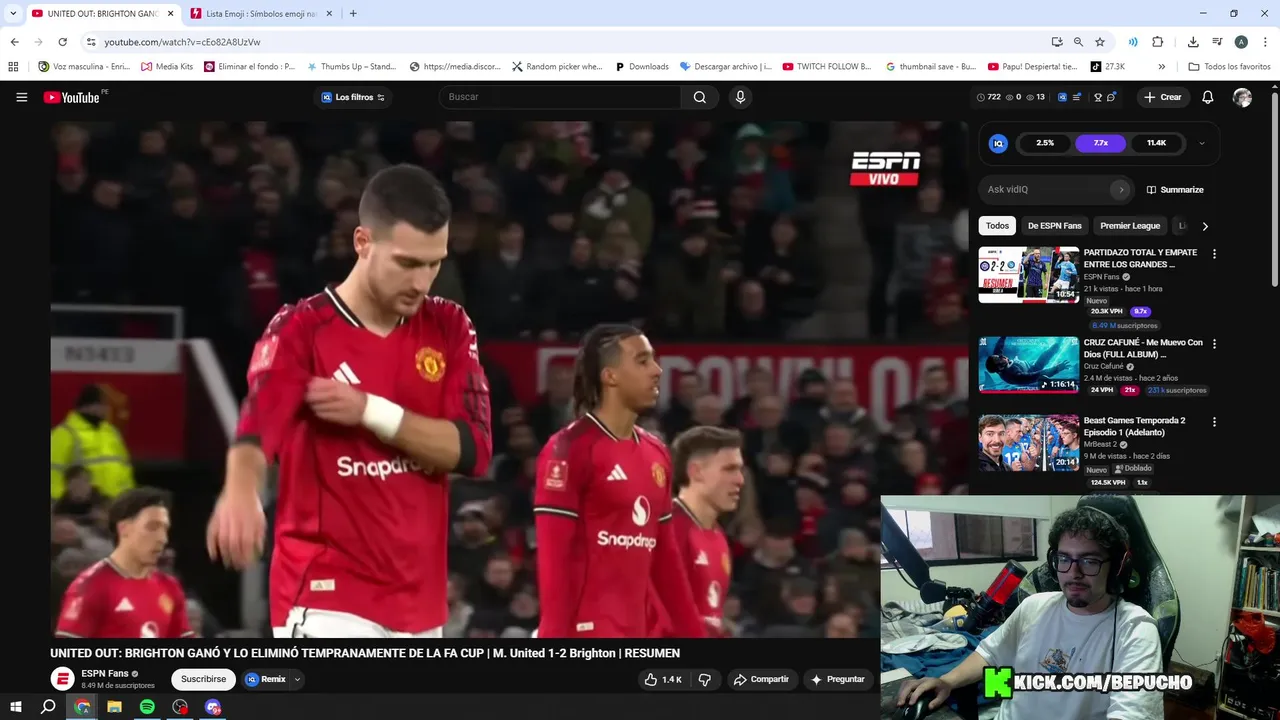1280x720 pixels.
Task: Open Spotify from the Windows taskbar
Action: coord(147,707)
